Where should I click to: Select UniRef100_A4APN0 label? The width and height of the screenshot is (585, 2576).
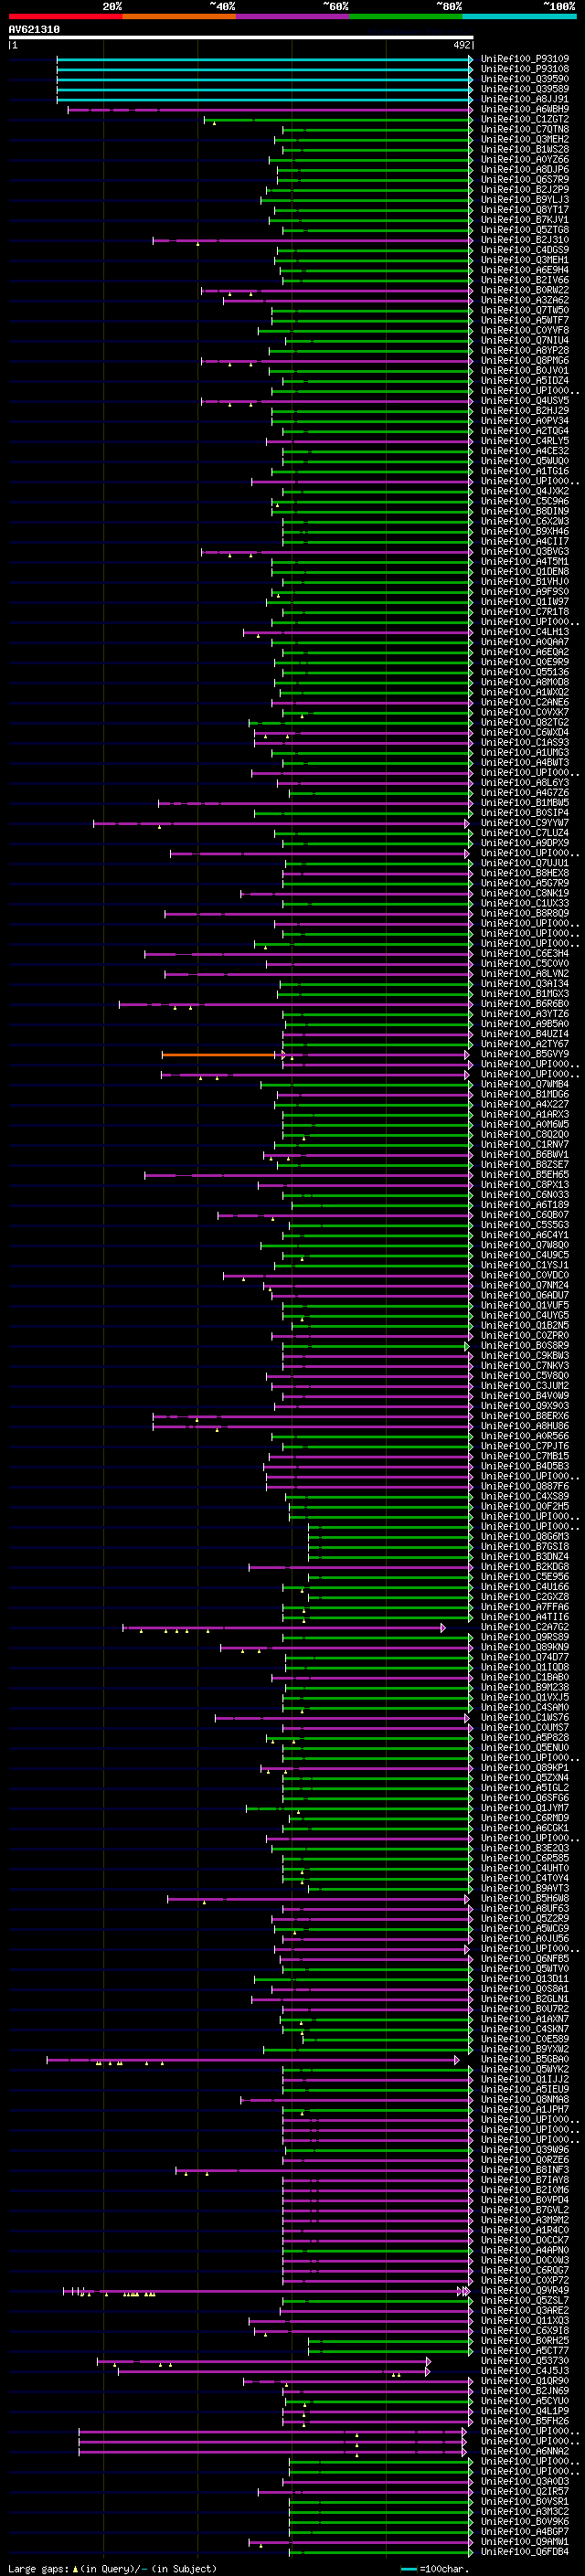click(x=525, y=2250)
